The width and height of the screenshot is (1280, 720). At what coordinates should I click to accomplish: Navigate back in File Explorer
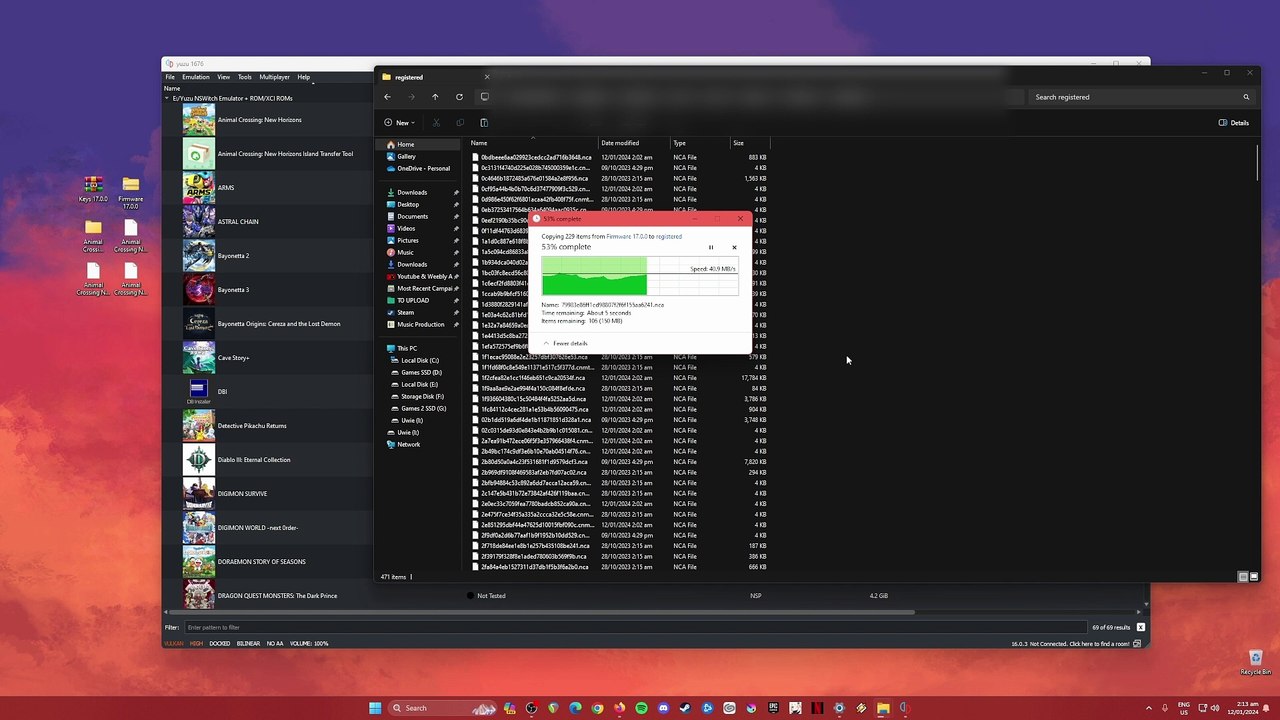point(388,97)
